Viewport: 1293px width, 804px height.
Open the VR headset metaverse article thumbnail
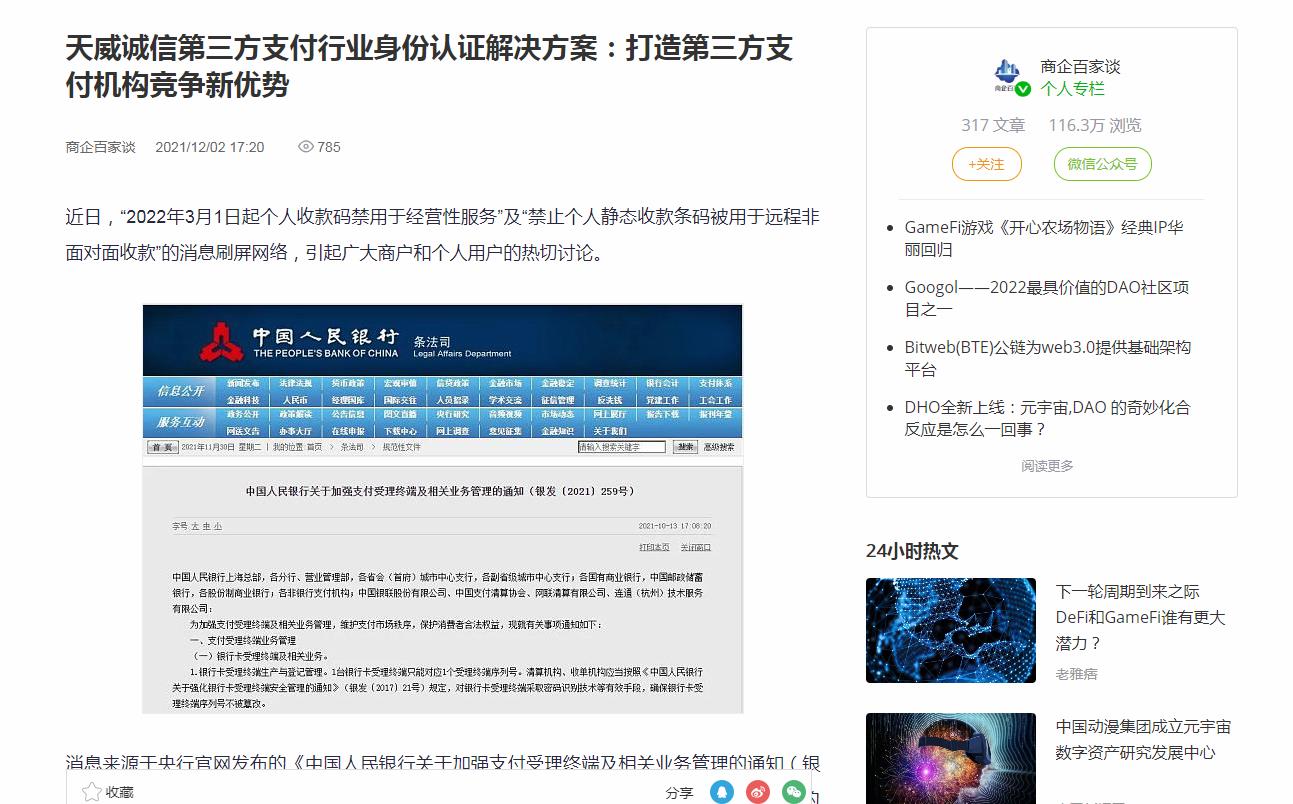(951, 758)
